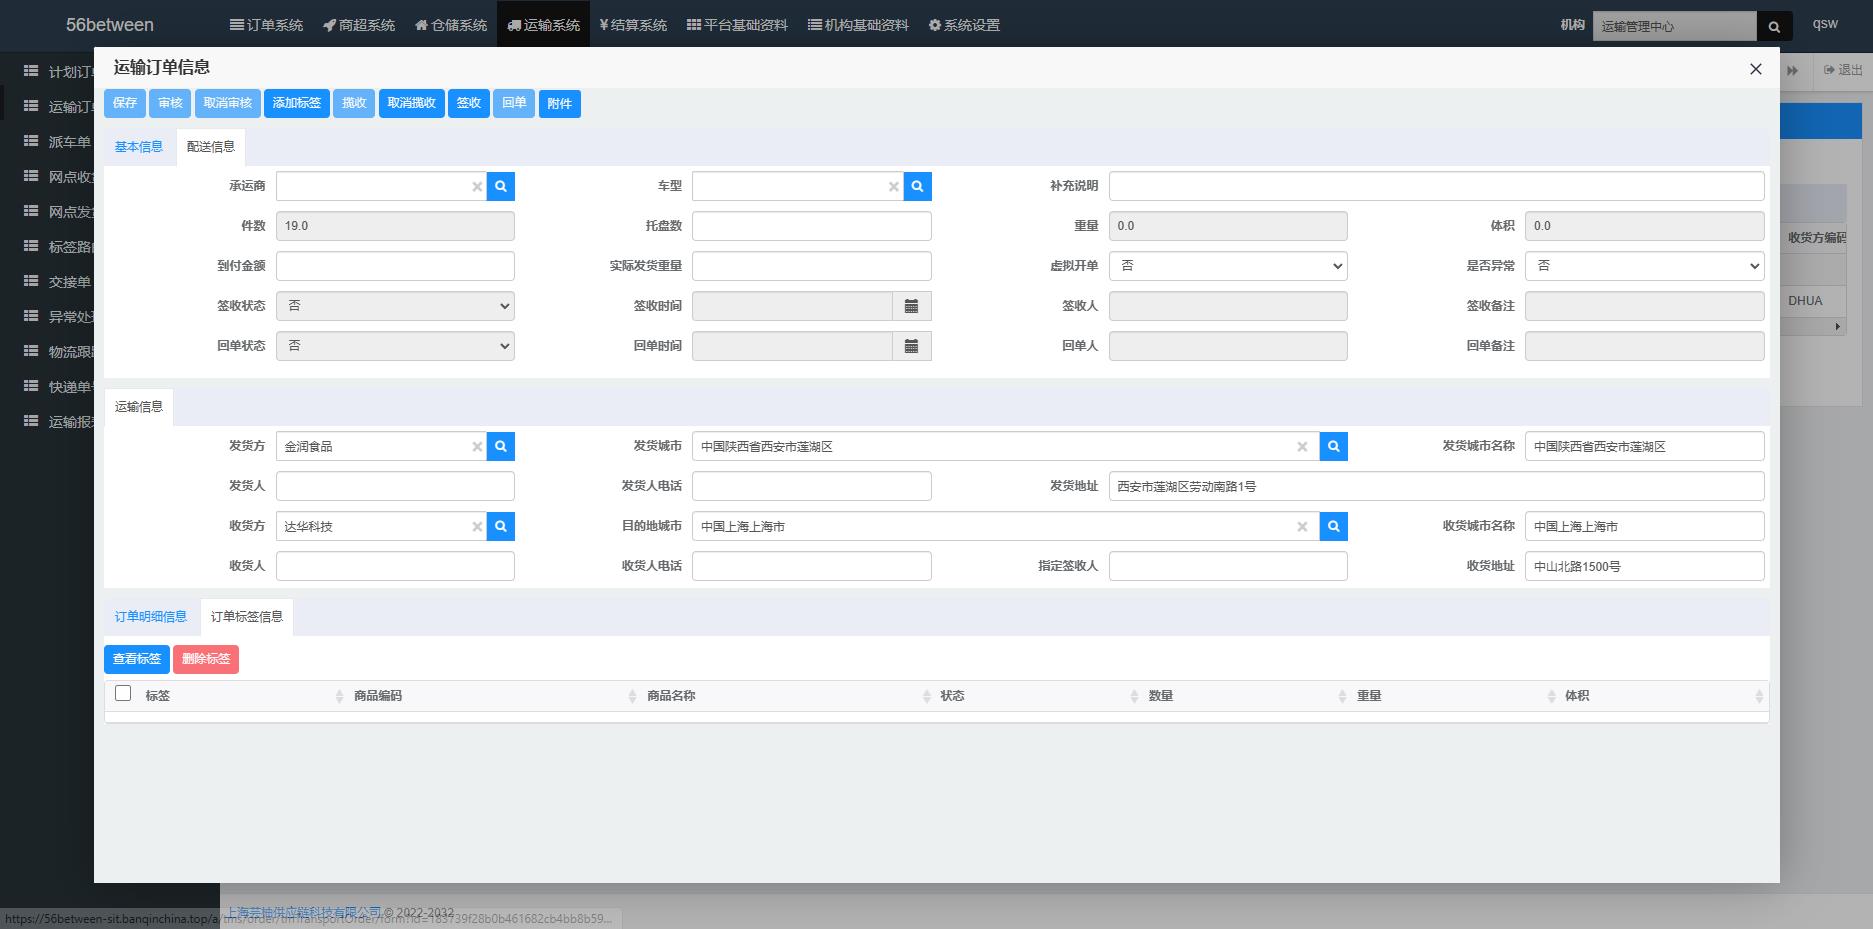Select the 运输信息 tab
The height and width of the screenshot is (929, 1873).
139,407
